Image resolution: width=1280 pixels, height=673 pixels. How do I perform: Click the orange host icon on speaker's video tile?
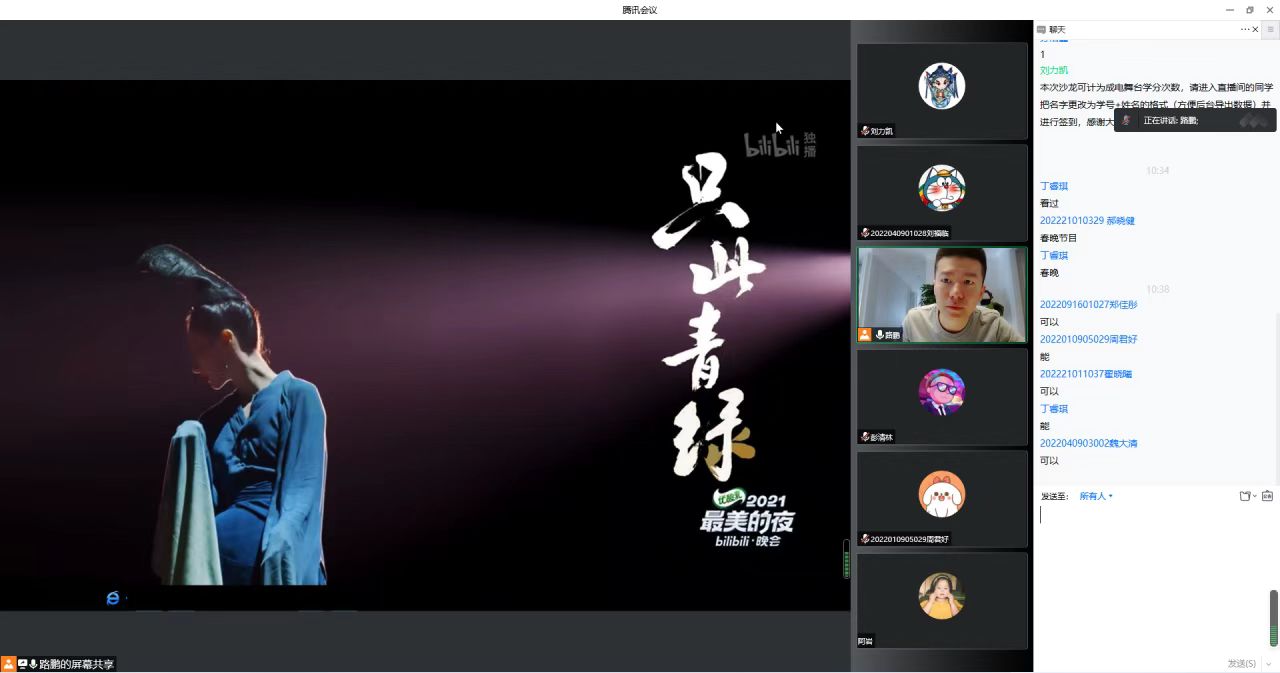[865, 335]
